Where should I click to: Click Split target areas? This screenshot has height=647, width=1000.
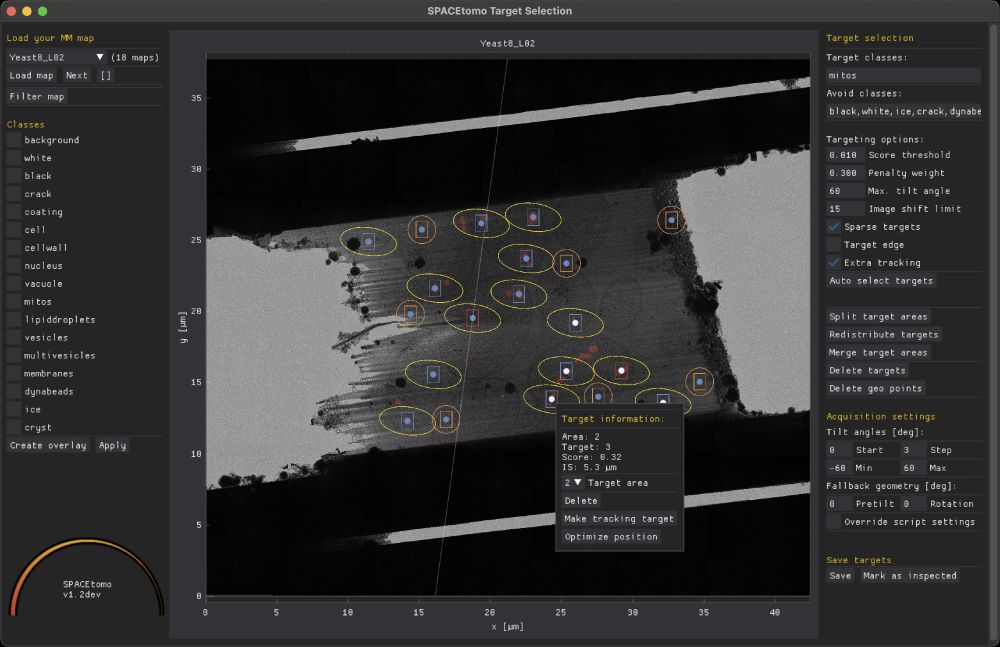(x=878, y=316)
